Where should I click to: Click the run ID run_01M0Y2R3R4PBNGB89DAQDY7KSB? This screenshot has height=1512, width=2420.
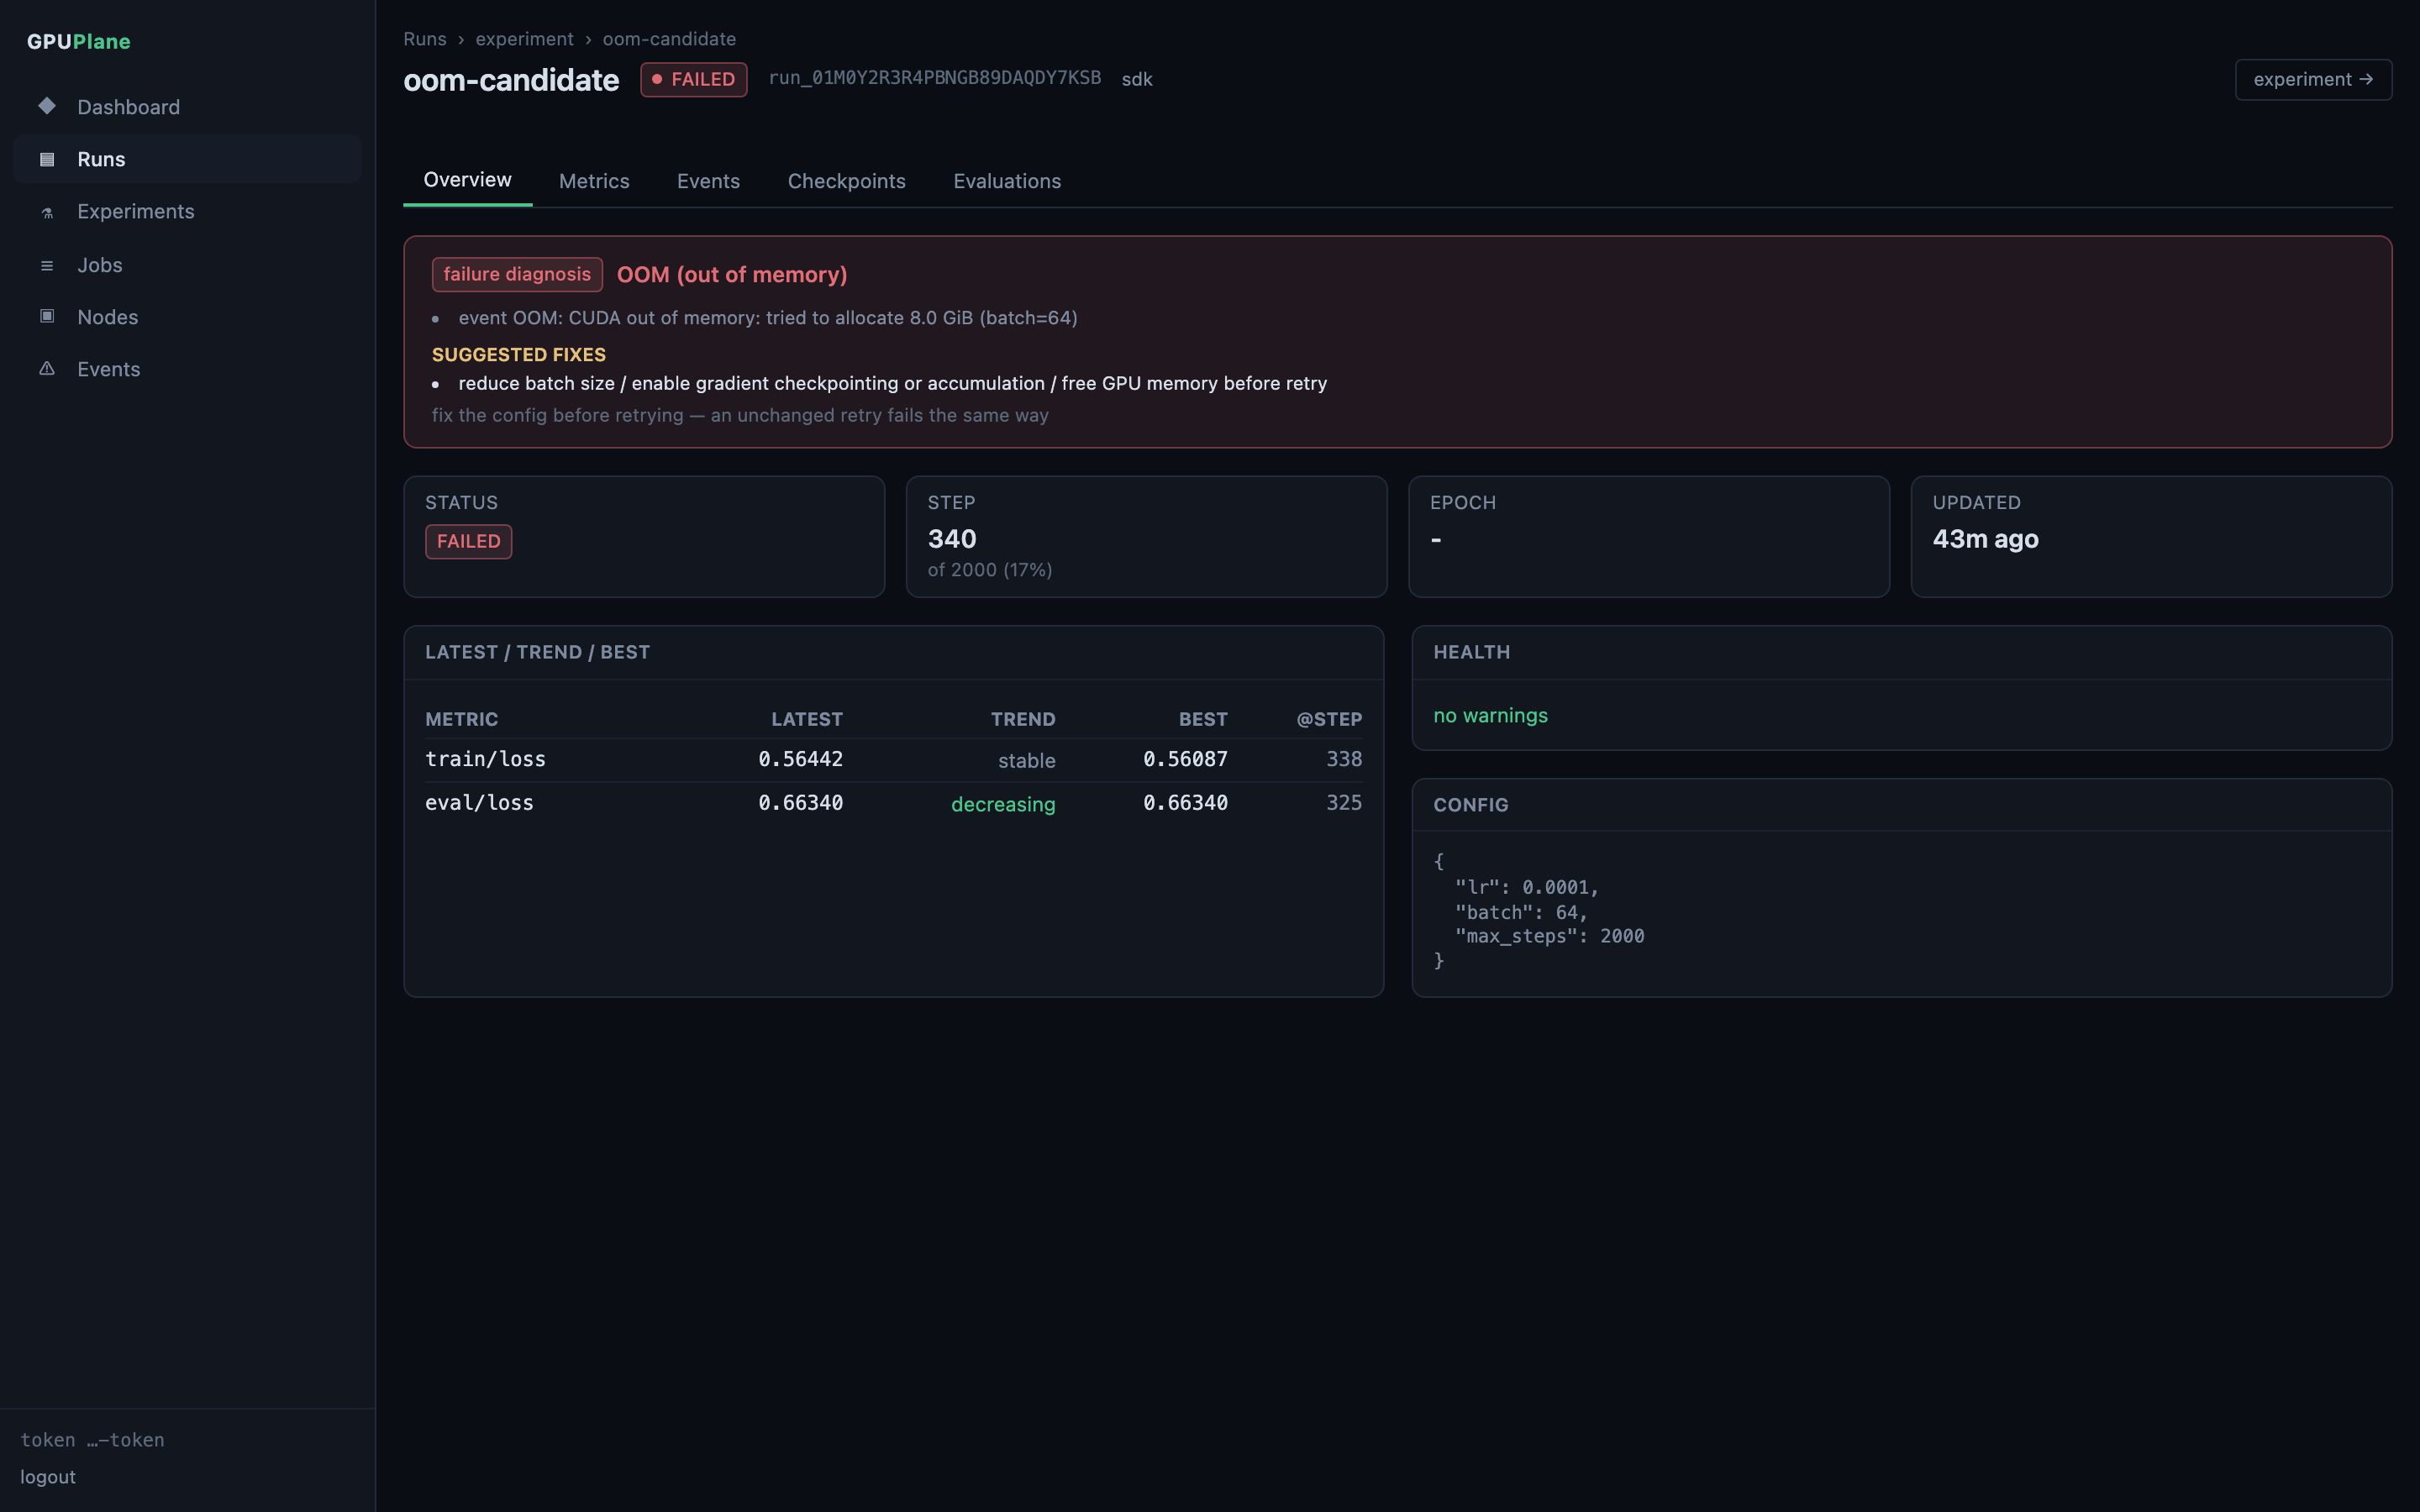click(x=934, y=78)
